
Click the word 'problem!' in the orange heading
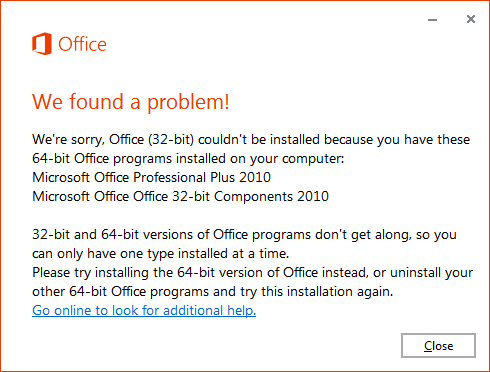coord(188,102)
